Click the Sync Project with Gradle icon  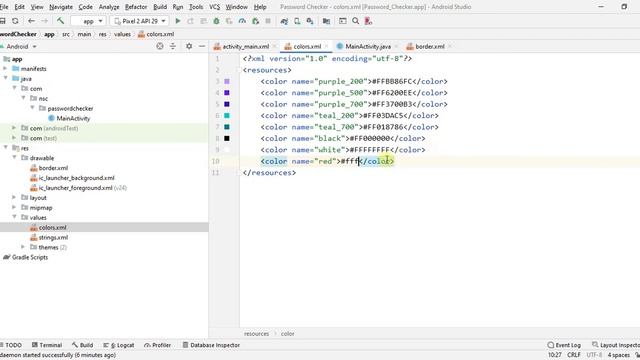(x=284, y=21)
